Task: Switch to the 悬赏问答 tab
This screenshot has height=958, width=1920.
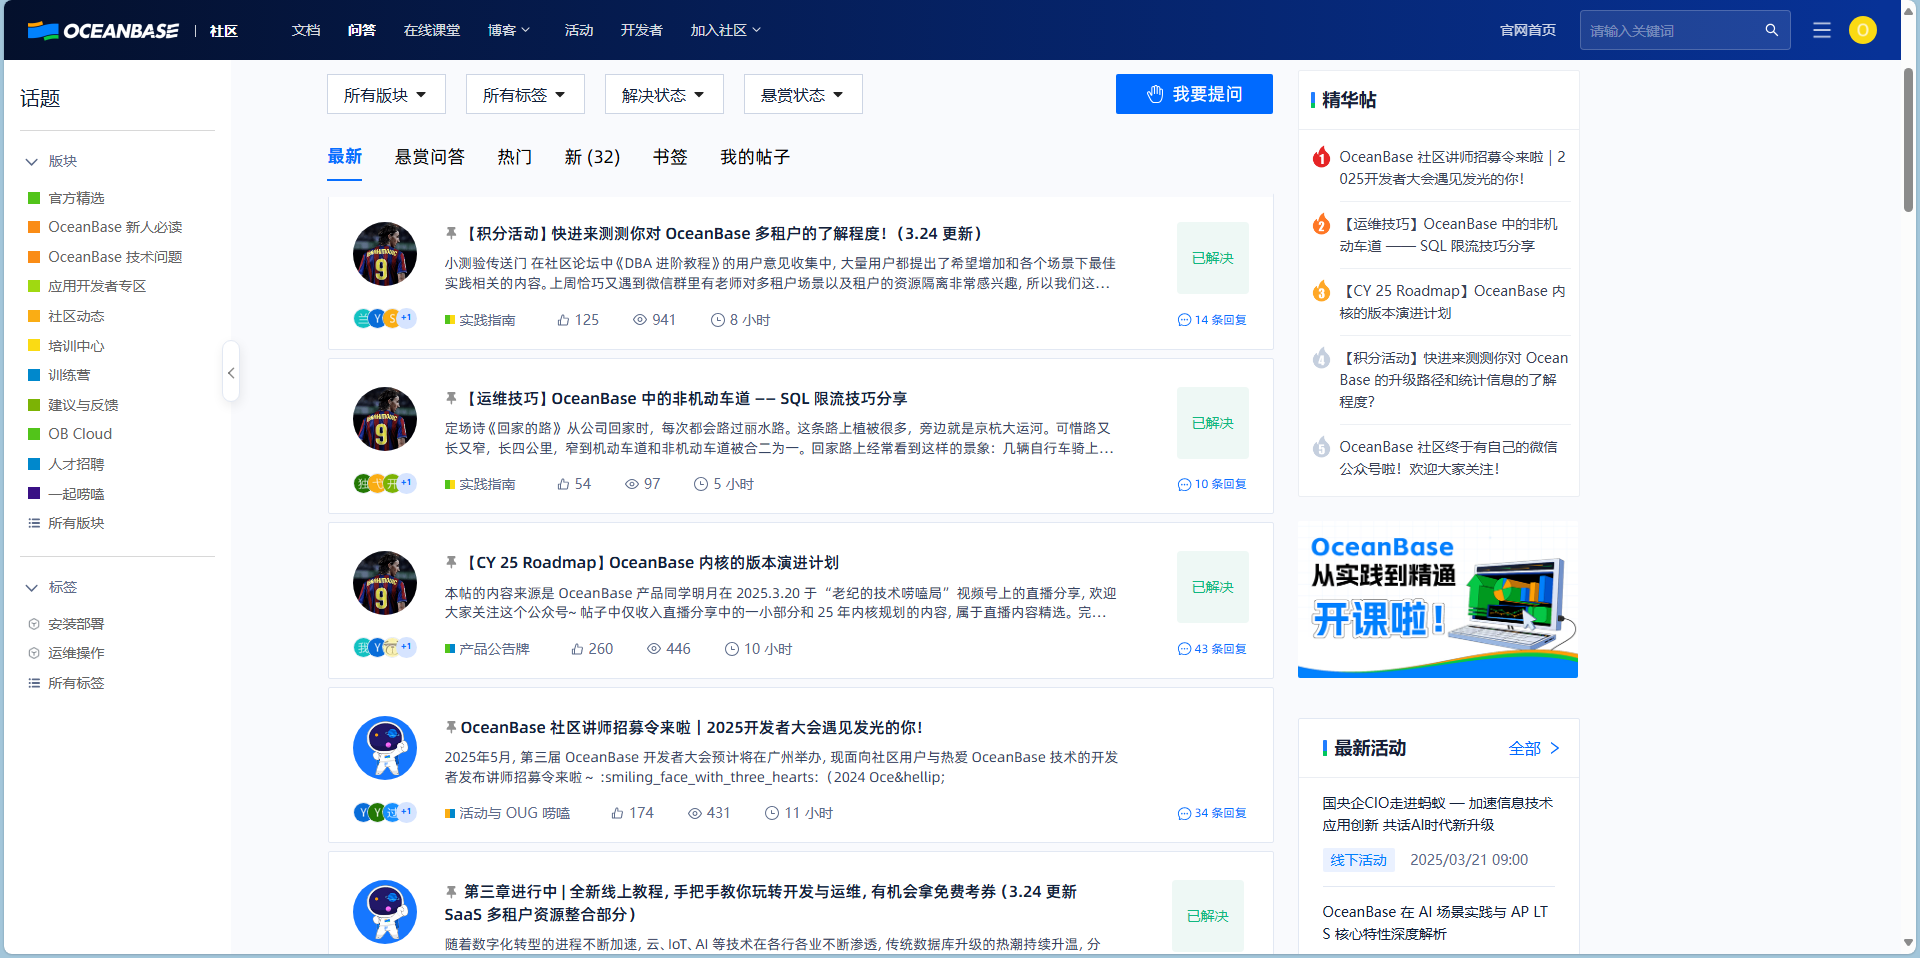Action: [429, 157]
